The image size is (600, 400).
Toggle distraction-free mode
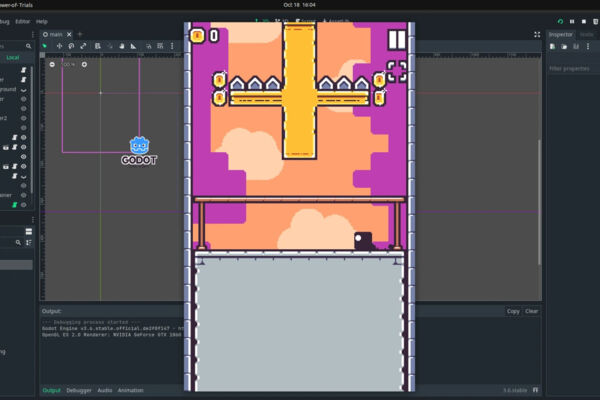(x=537, y=34)
